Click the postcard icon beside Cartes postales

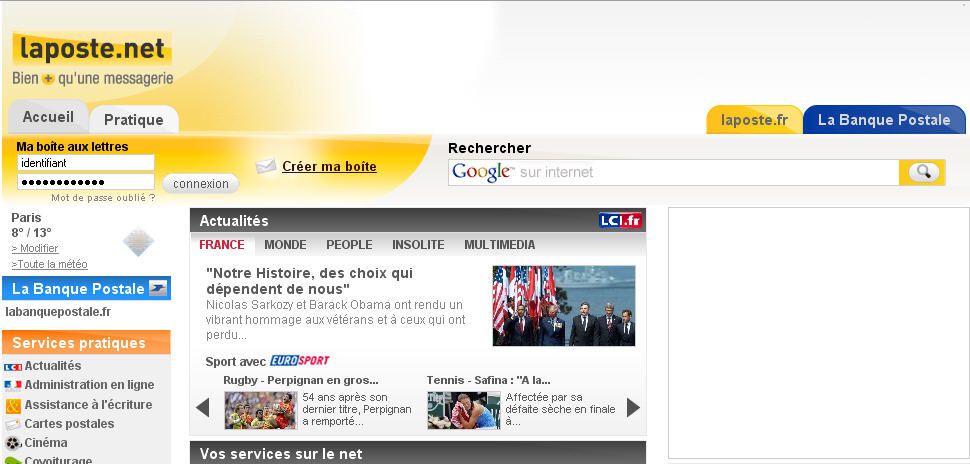click(x=12, y=424)
